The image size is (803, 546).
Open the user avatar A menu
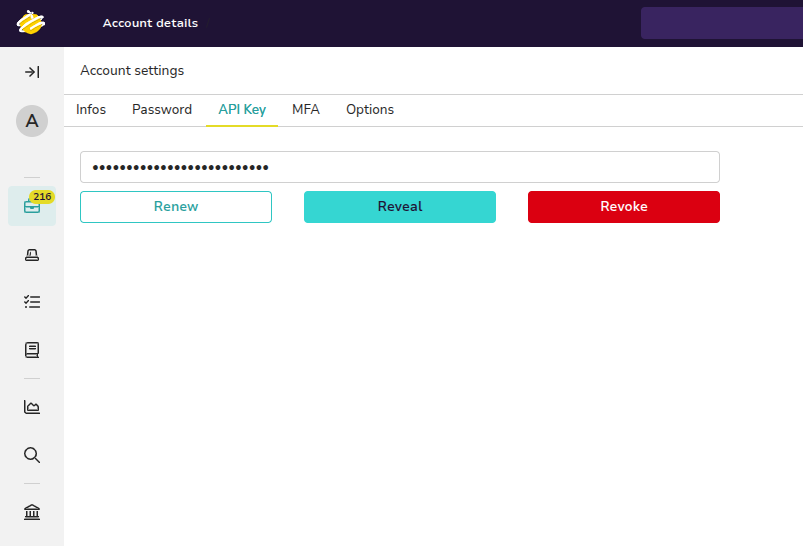[32, 121]
